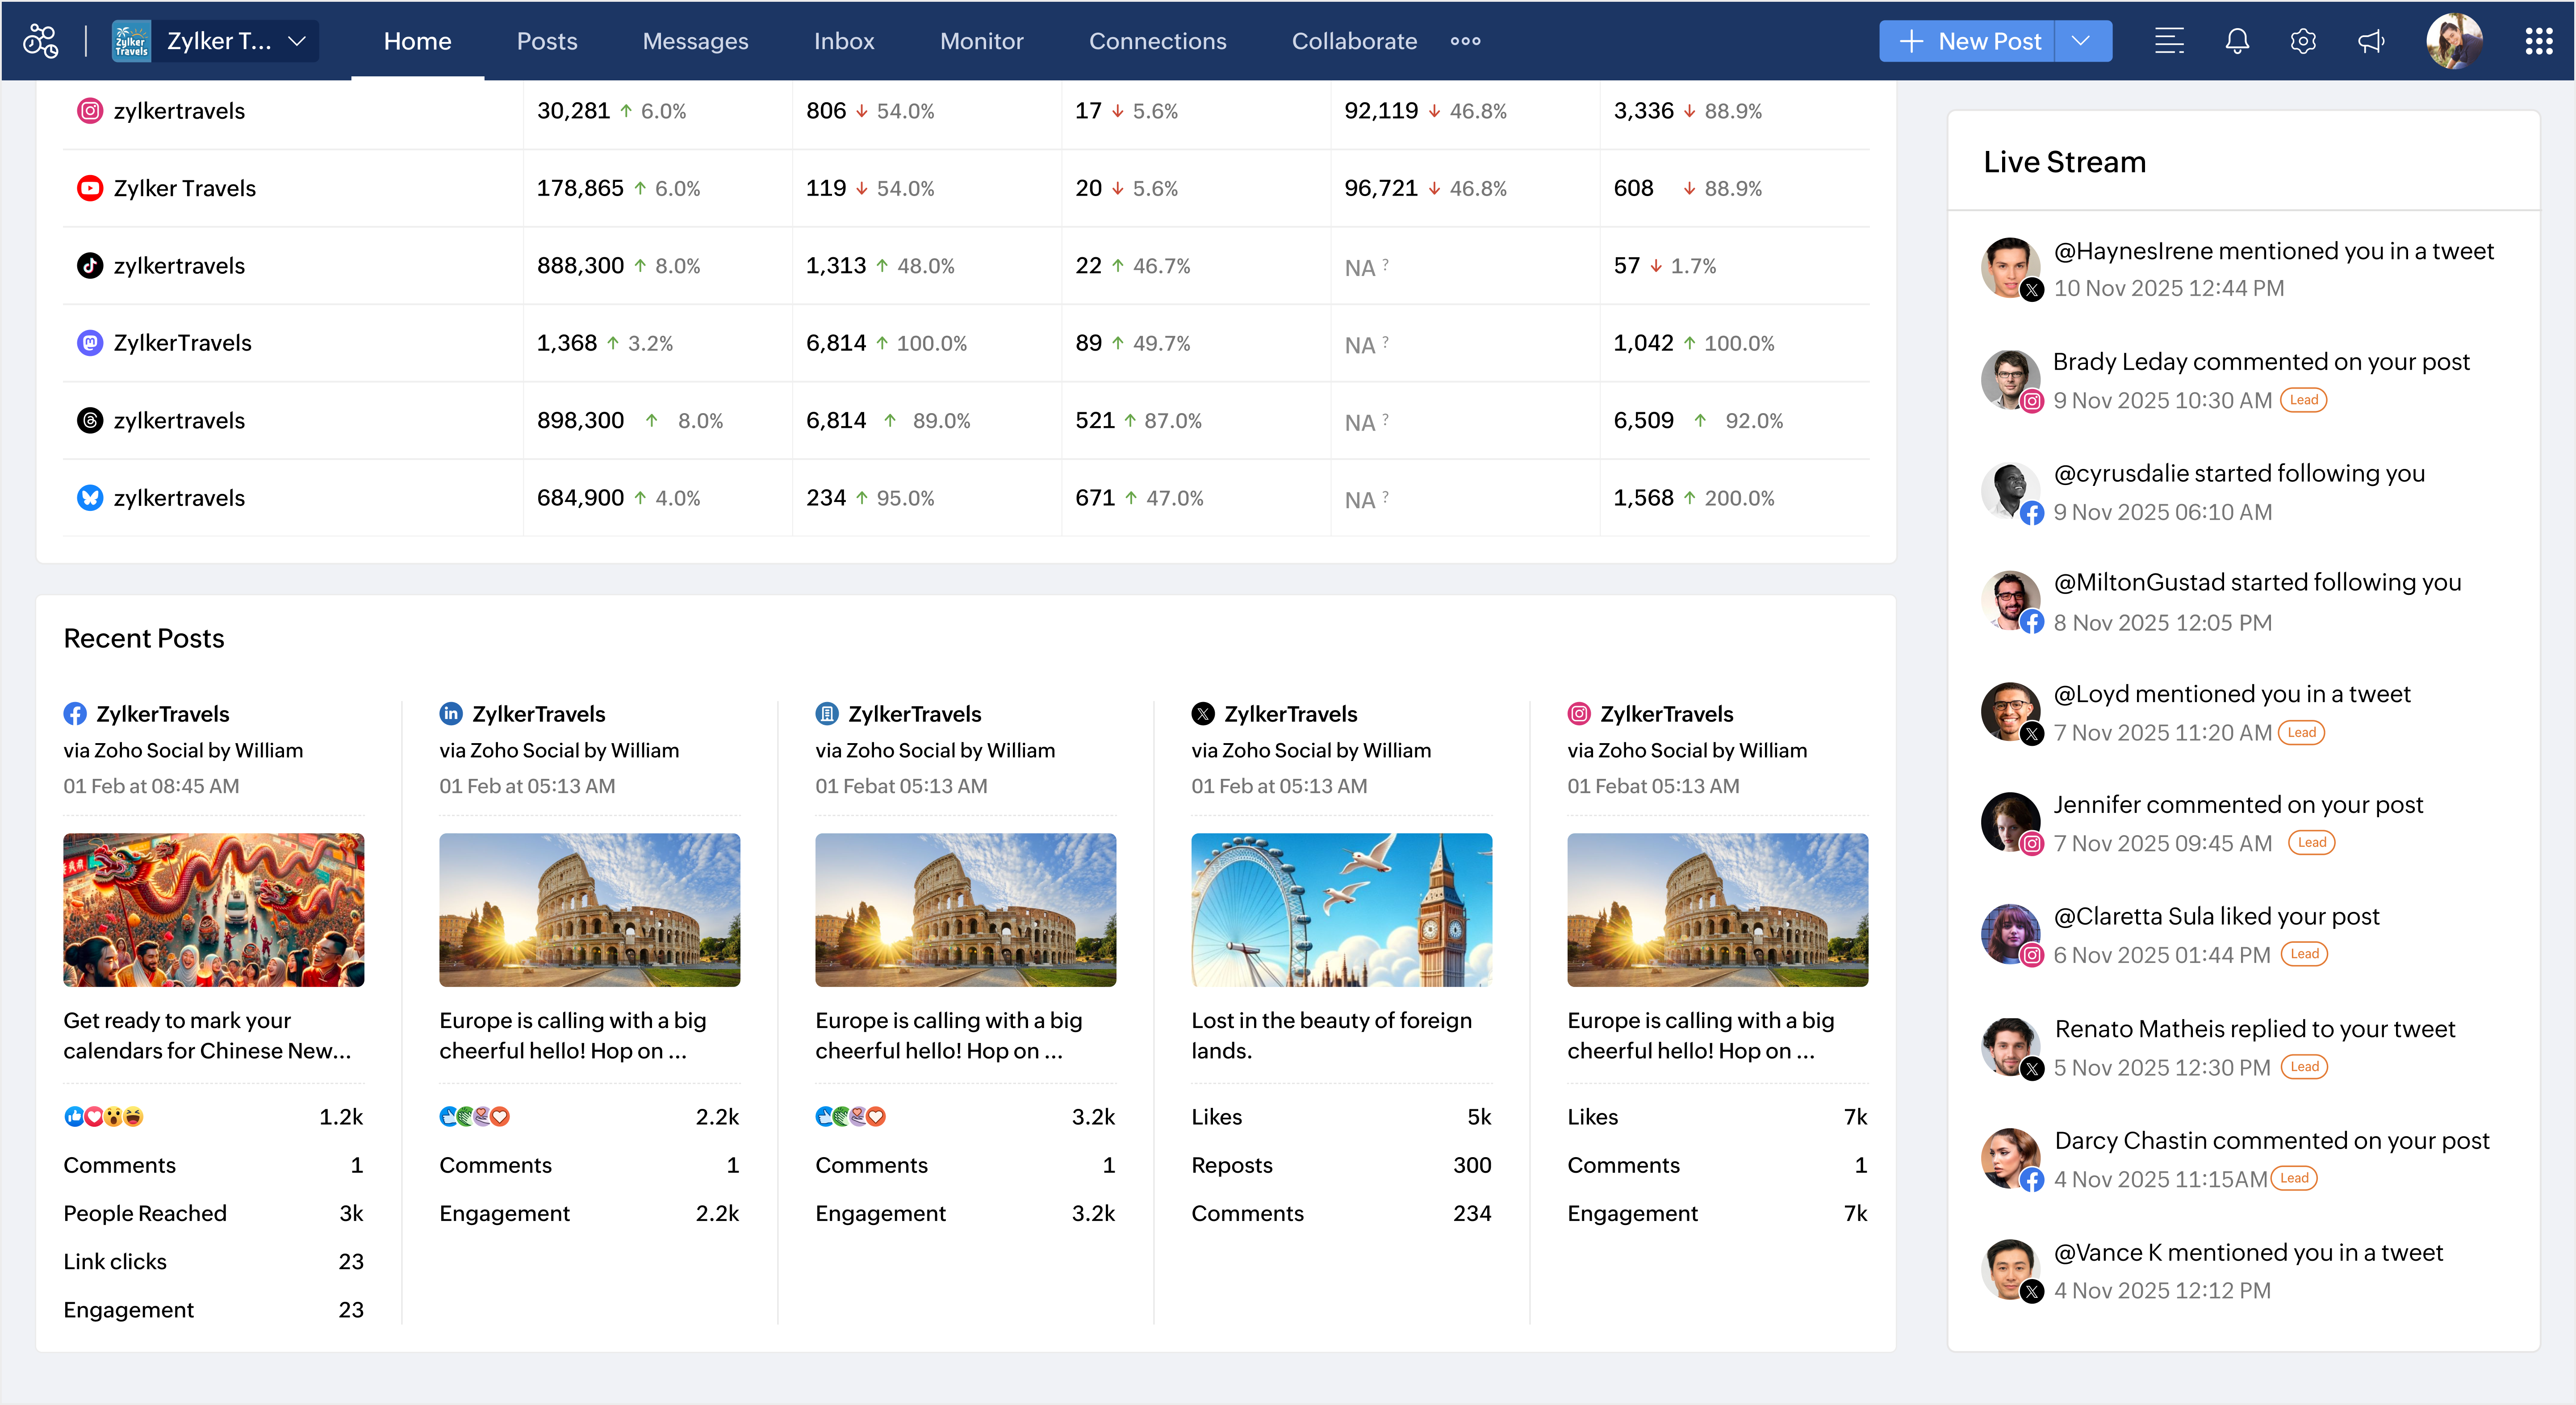The width and height of the screenshot is (2576, 1405).
Task: Open the notifications bell icon
Action: (2237, 41)
